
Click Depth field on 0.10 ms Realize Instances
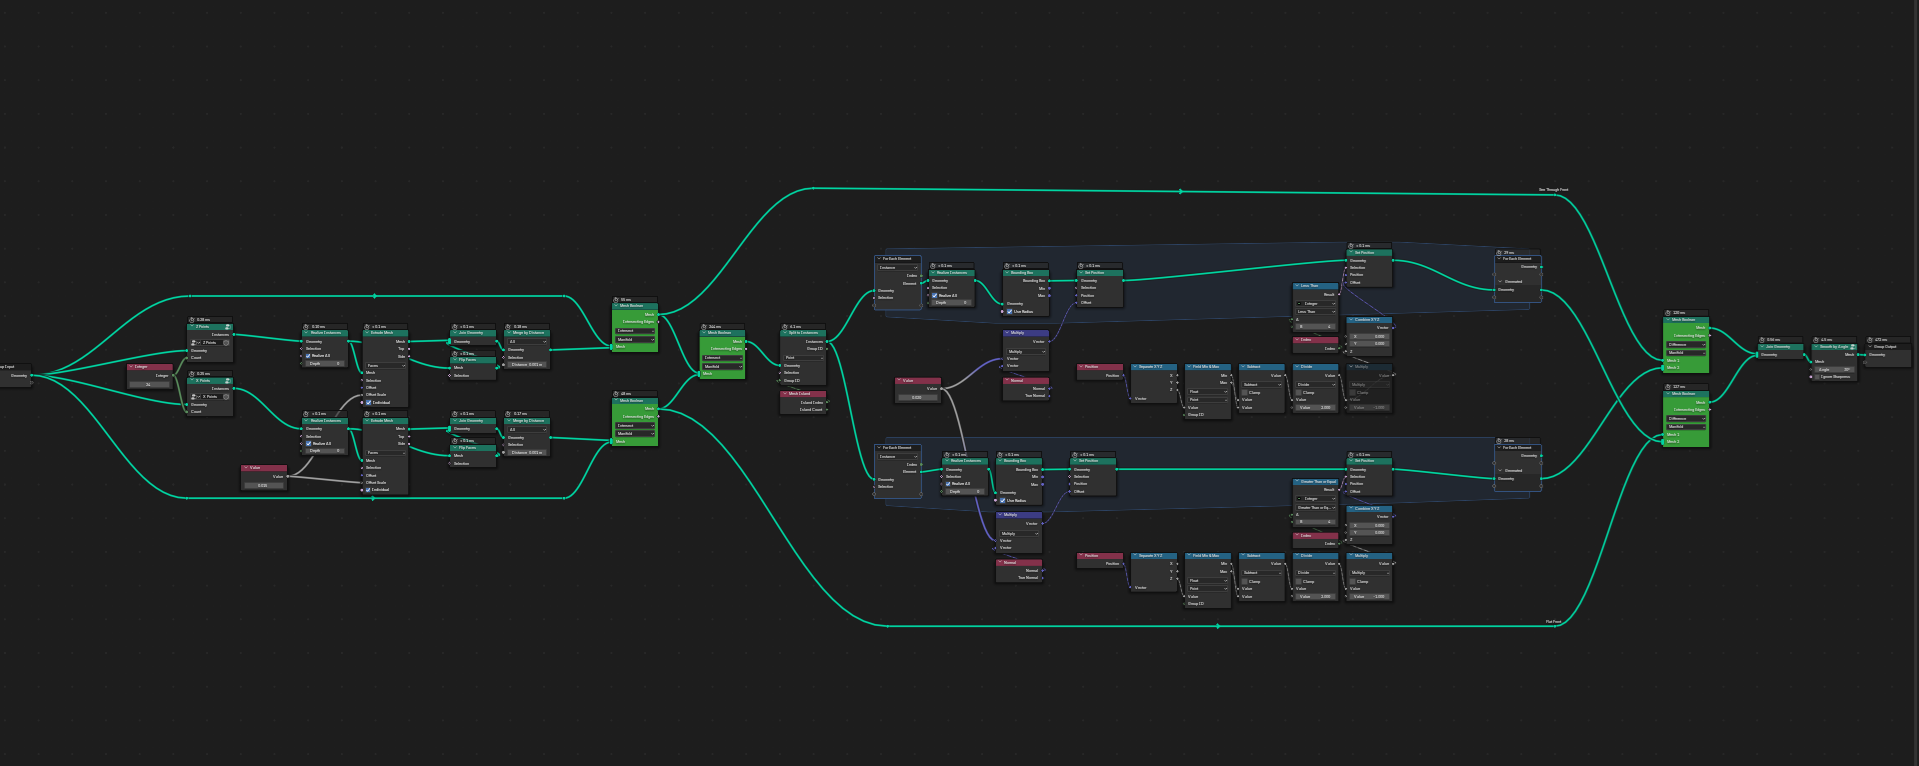pos(325,363)
